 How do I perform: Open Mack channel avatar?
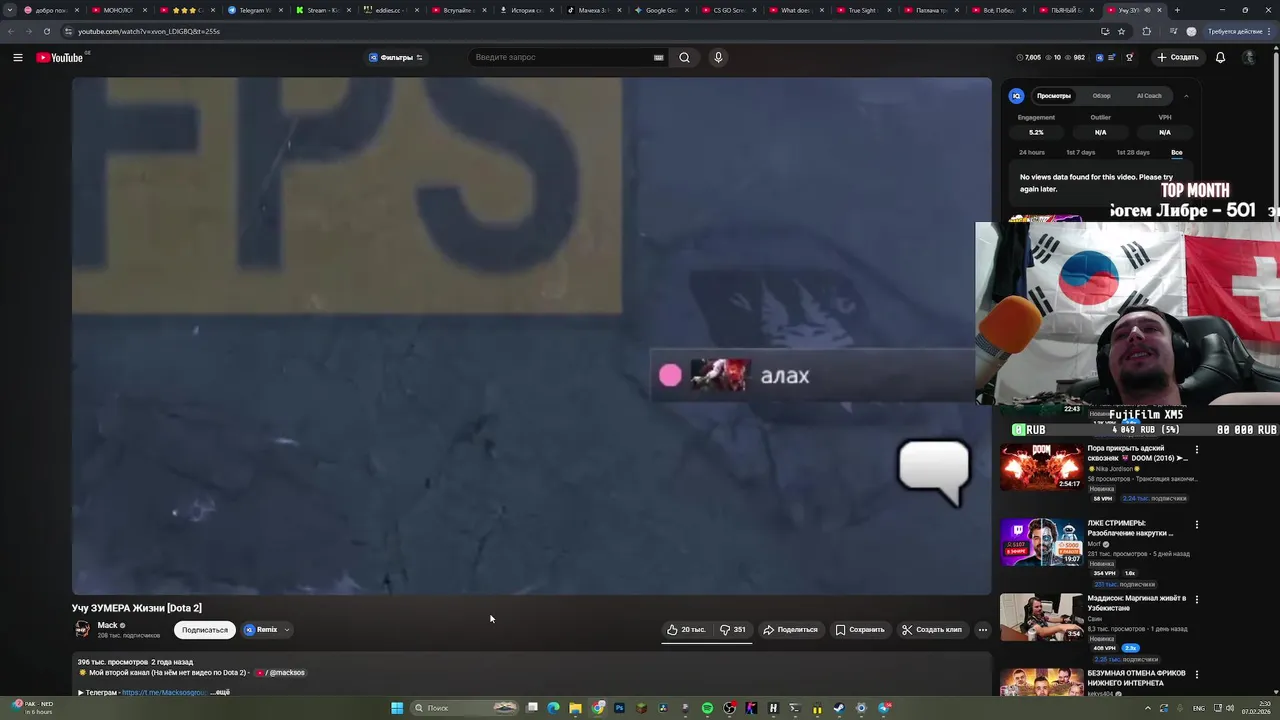click(82, 629)
